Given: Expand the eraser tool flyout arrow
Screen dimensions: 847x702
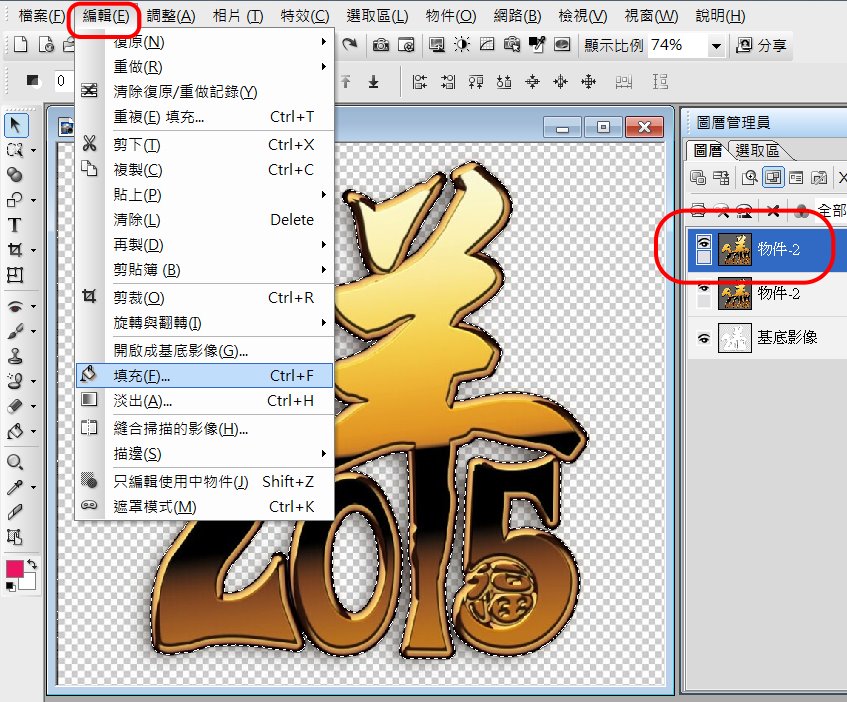Looking at the screenshot, I should 33,407.
